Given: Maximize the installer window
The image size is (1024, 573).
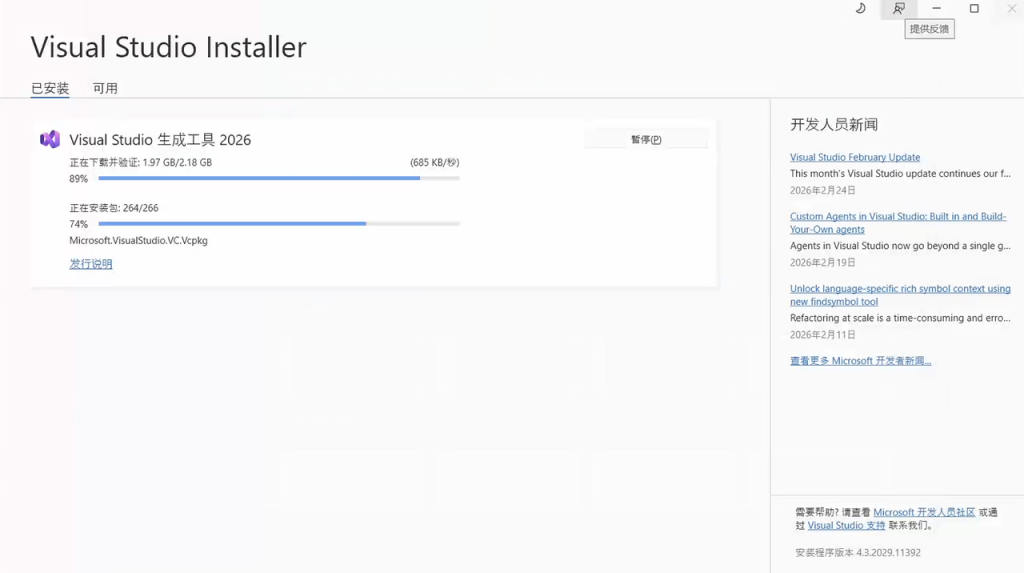Looking at the screenshot, I should tap(974, 9).
